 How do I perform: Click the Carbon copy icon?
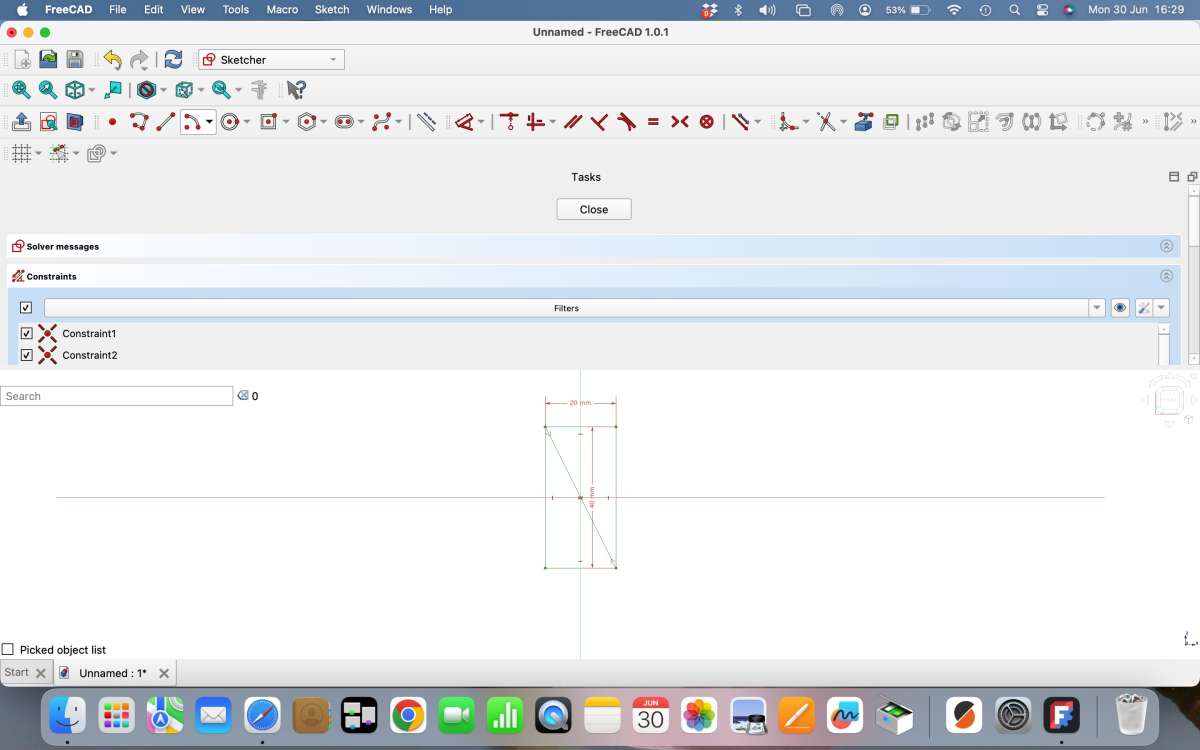coord(891,122)
